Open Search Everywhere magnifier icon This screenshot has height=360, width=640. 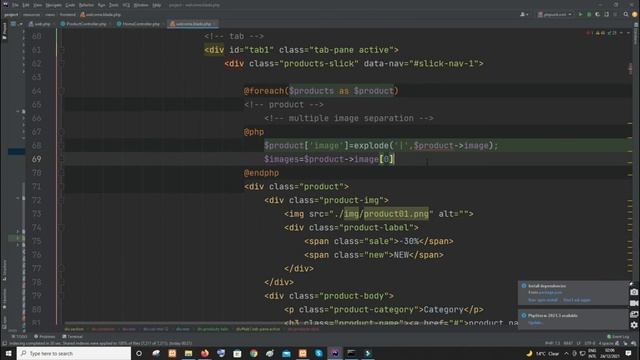coord(626,15)
